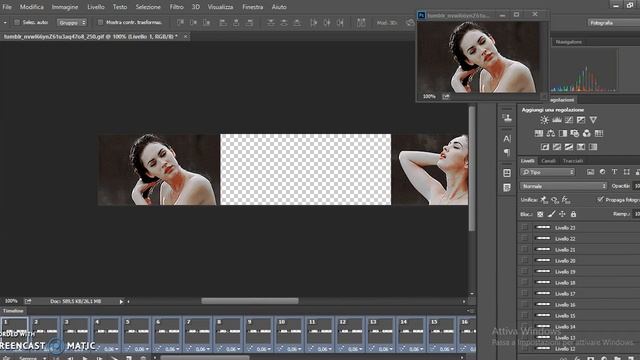Add a Brightness/Contrast adjustment
640x360 pixels.
(544, 120)
